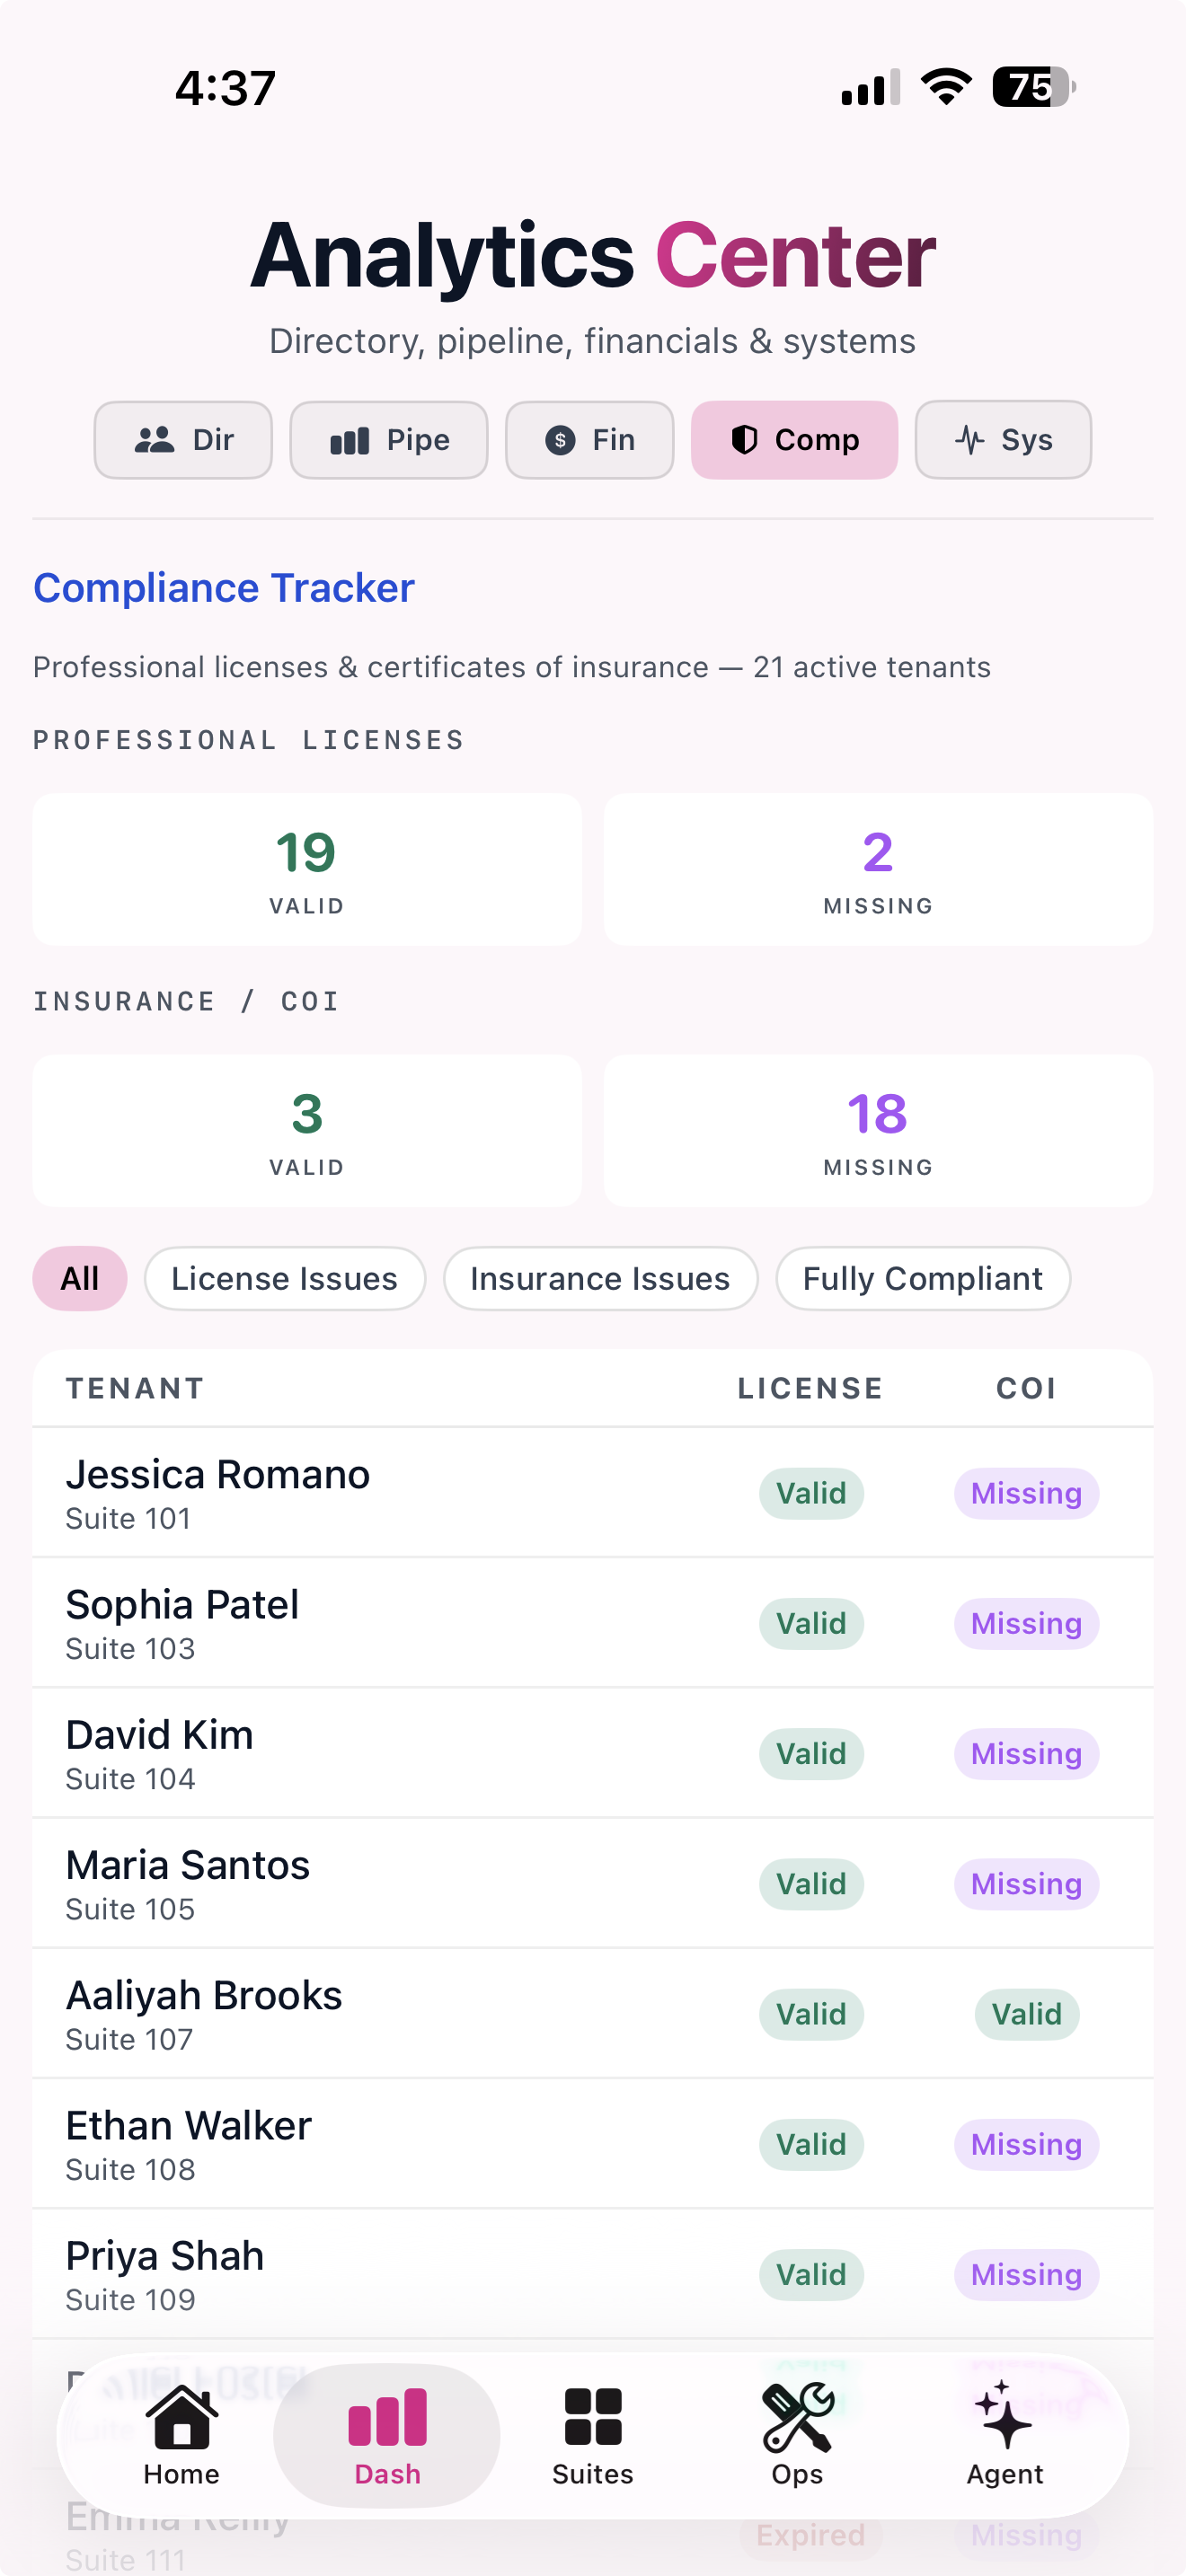
Task: Open the Fin financials tab
Action: tap(590, 440)
